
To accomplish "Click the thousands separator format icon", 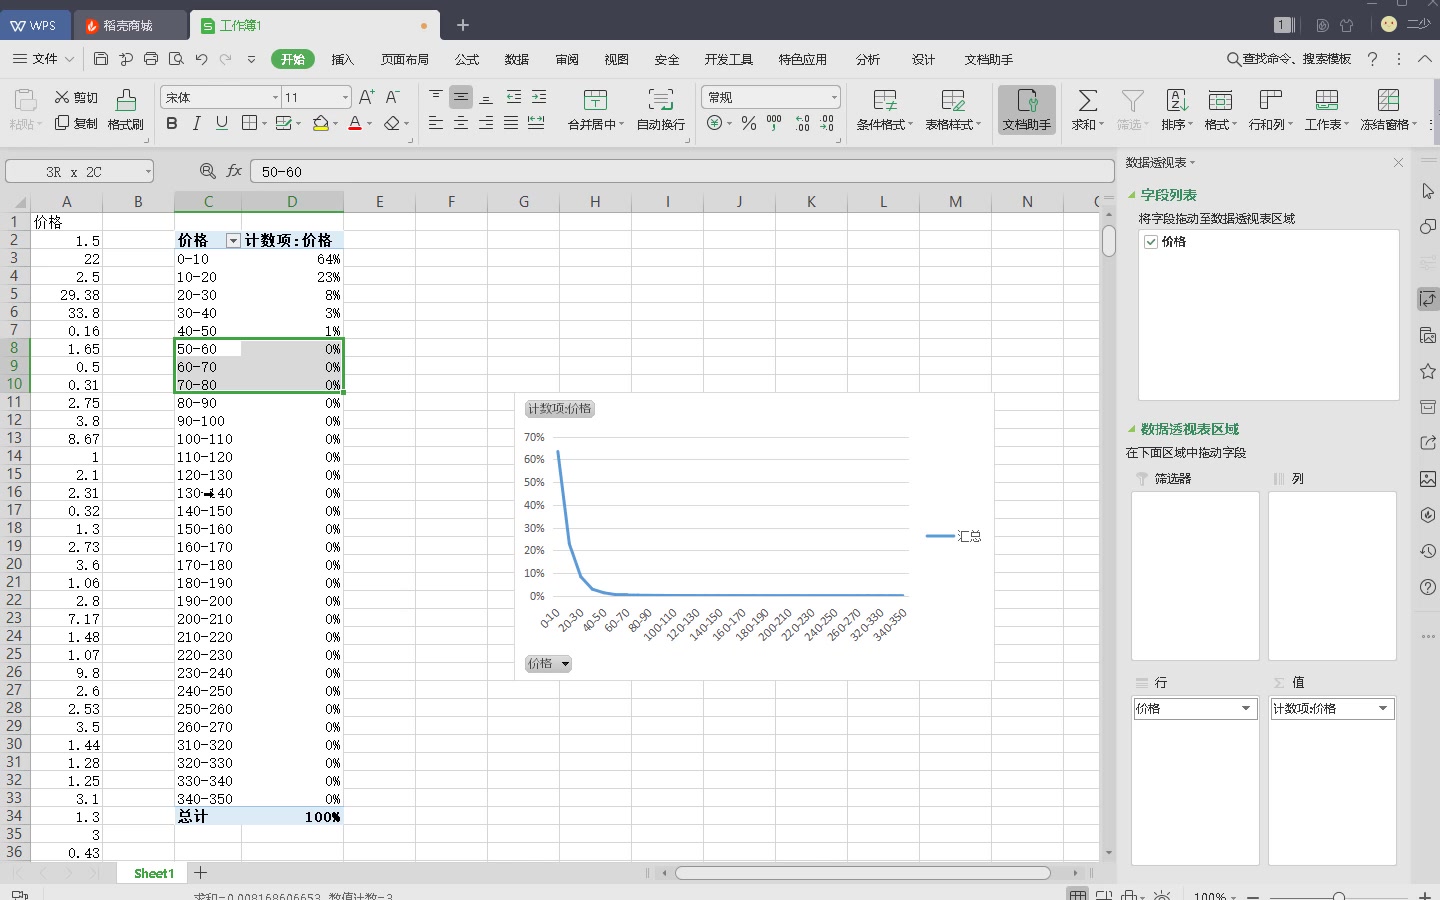I will click(x=774, y=123).
